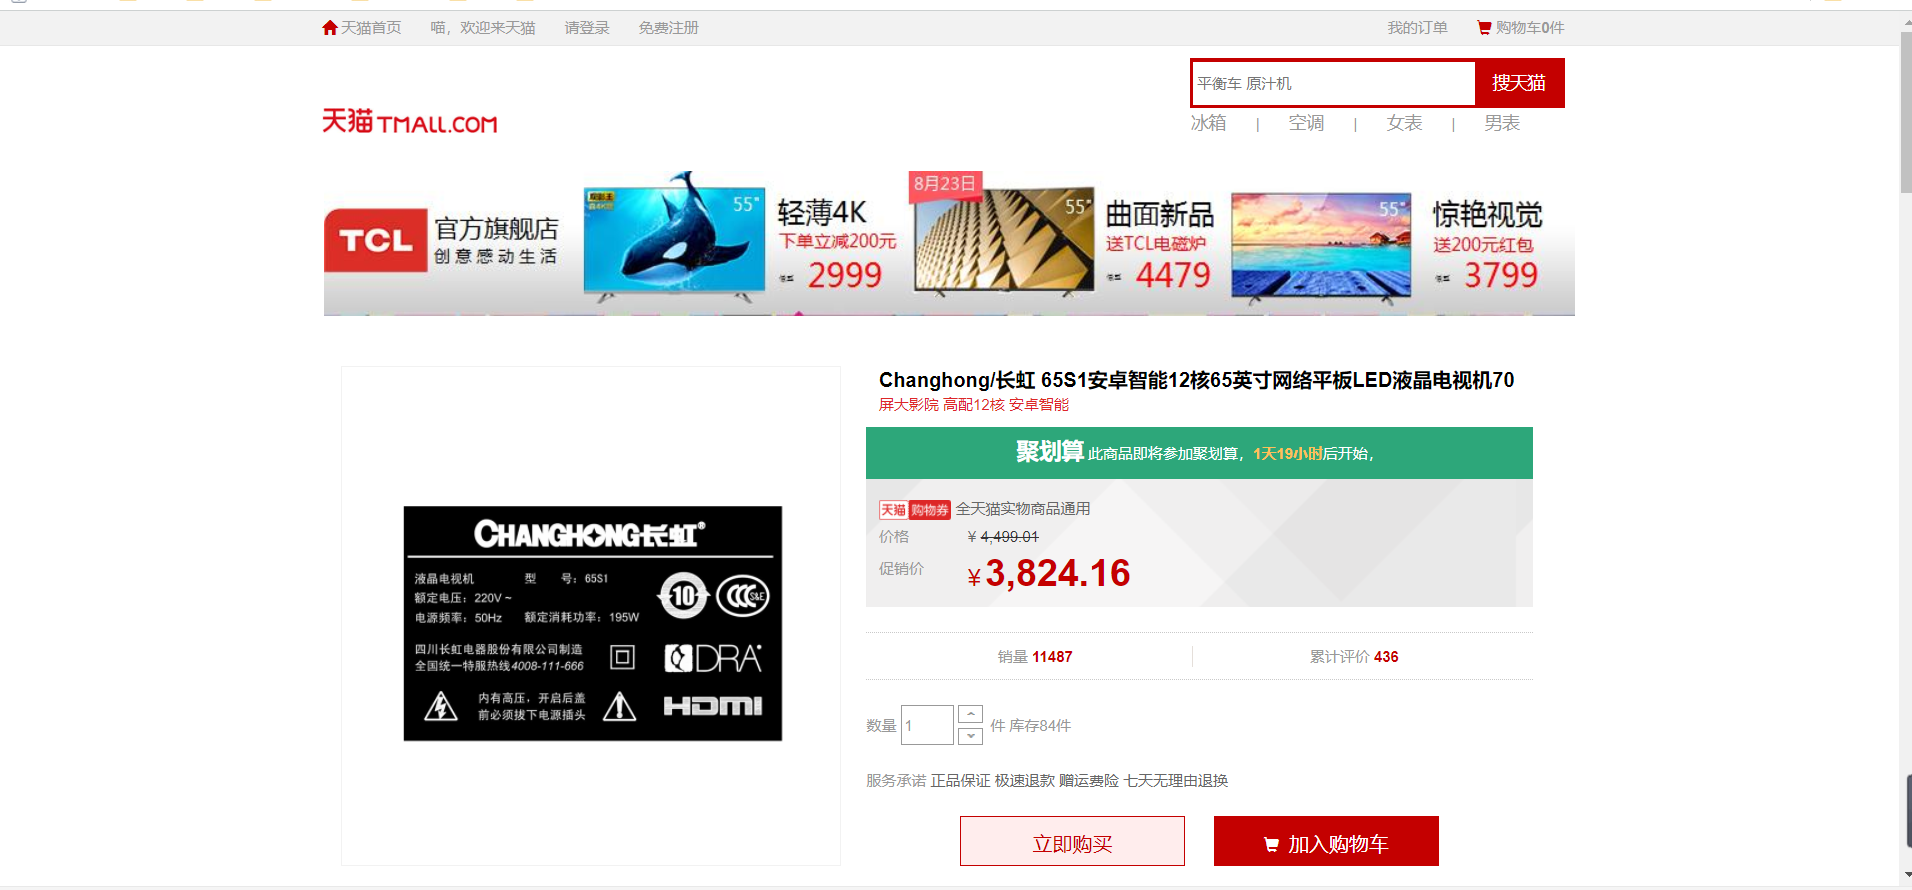Open the 免费注册 free registration link

[x=668, y=28]
